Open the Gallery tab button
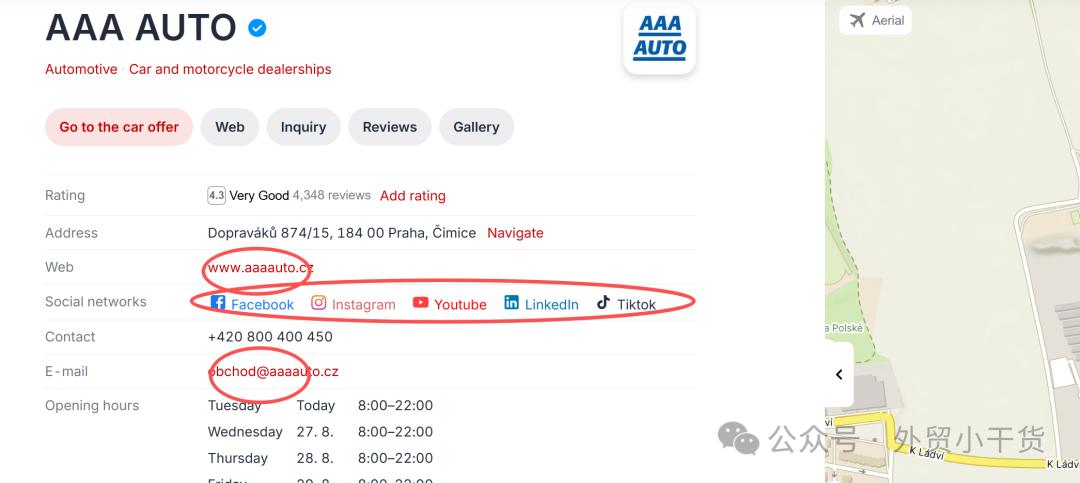The image size is (1080, 483). coord(476,127)
